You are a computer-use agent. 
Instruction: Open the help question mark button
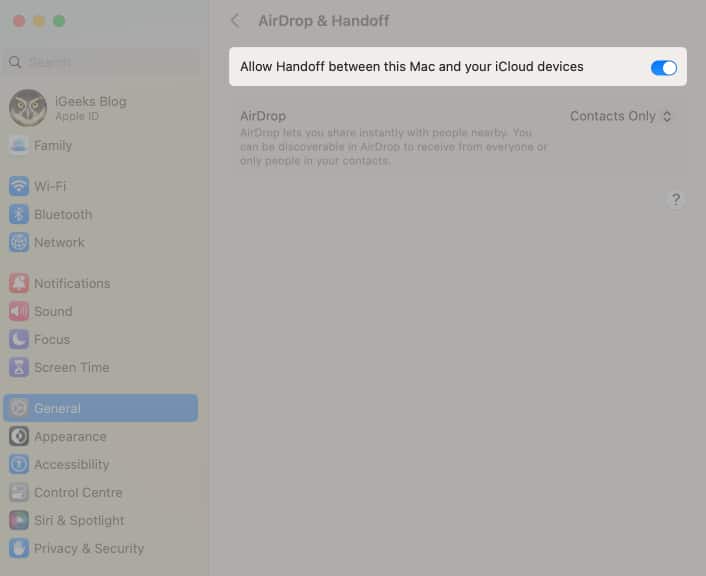tap(675, 199)
